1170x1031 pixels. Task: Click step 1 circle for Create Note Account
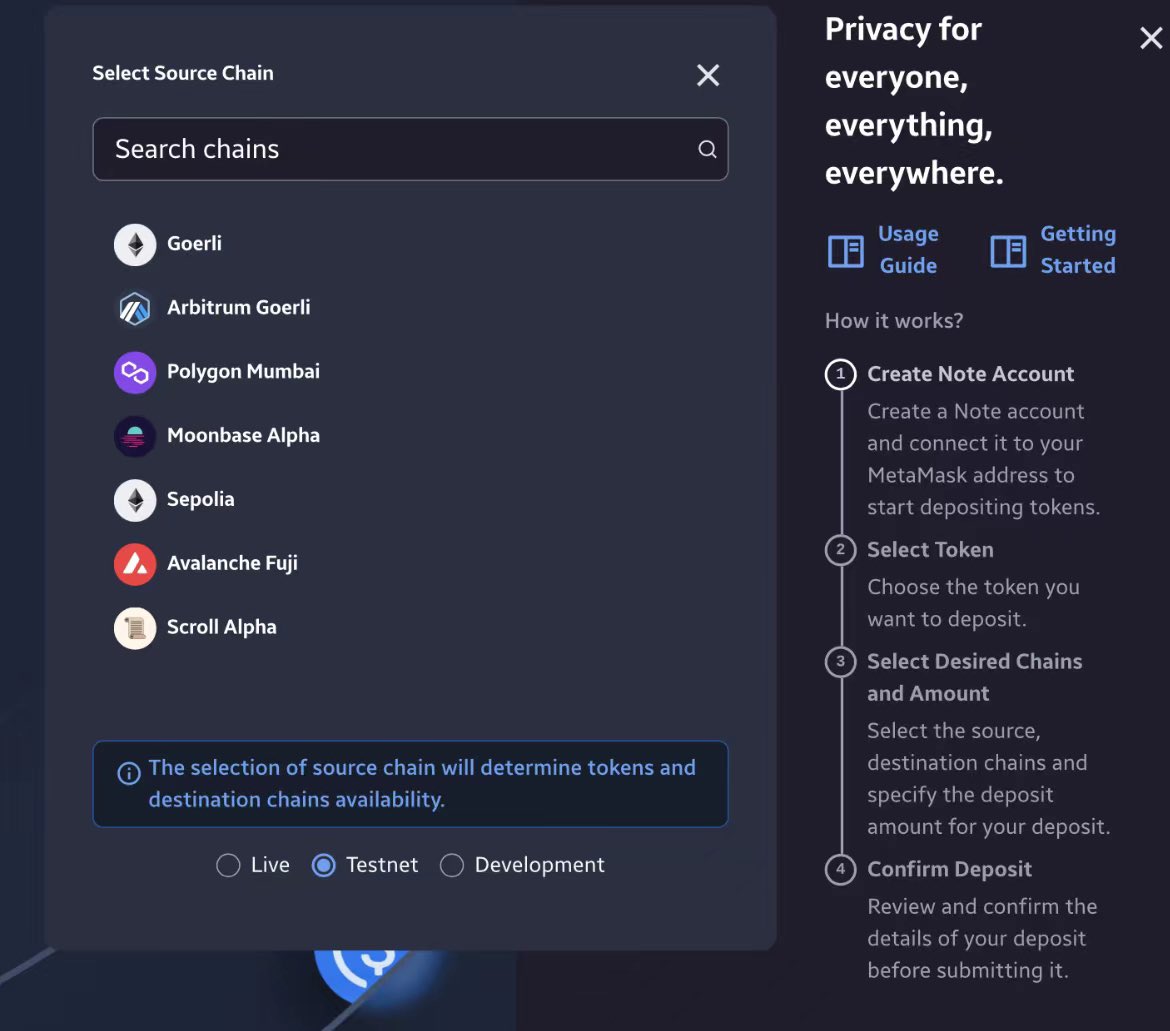(x=841, y=374)
